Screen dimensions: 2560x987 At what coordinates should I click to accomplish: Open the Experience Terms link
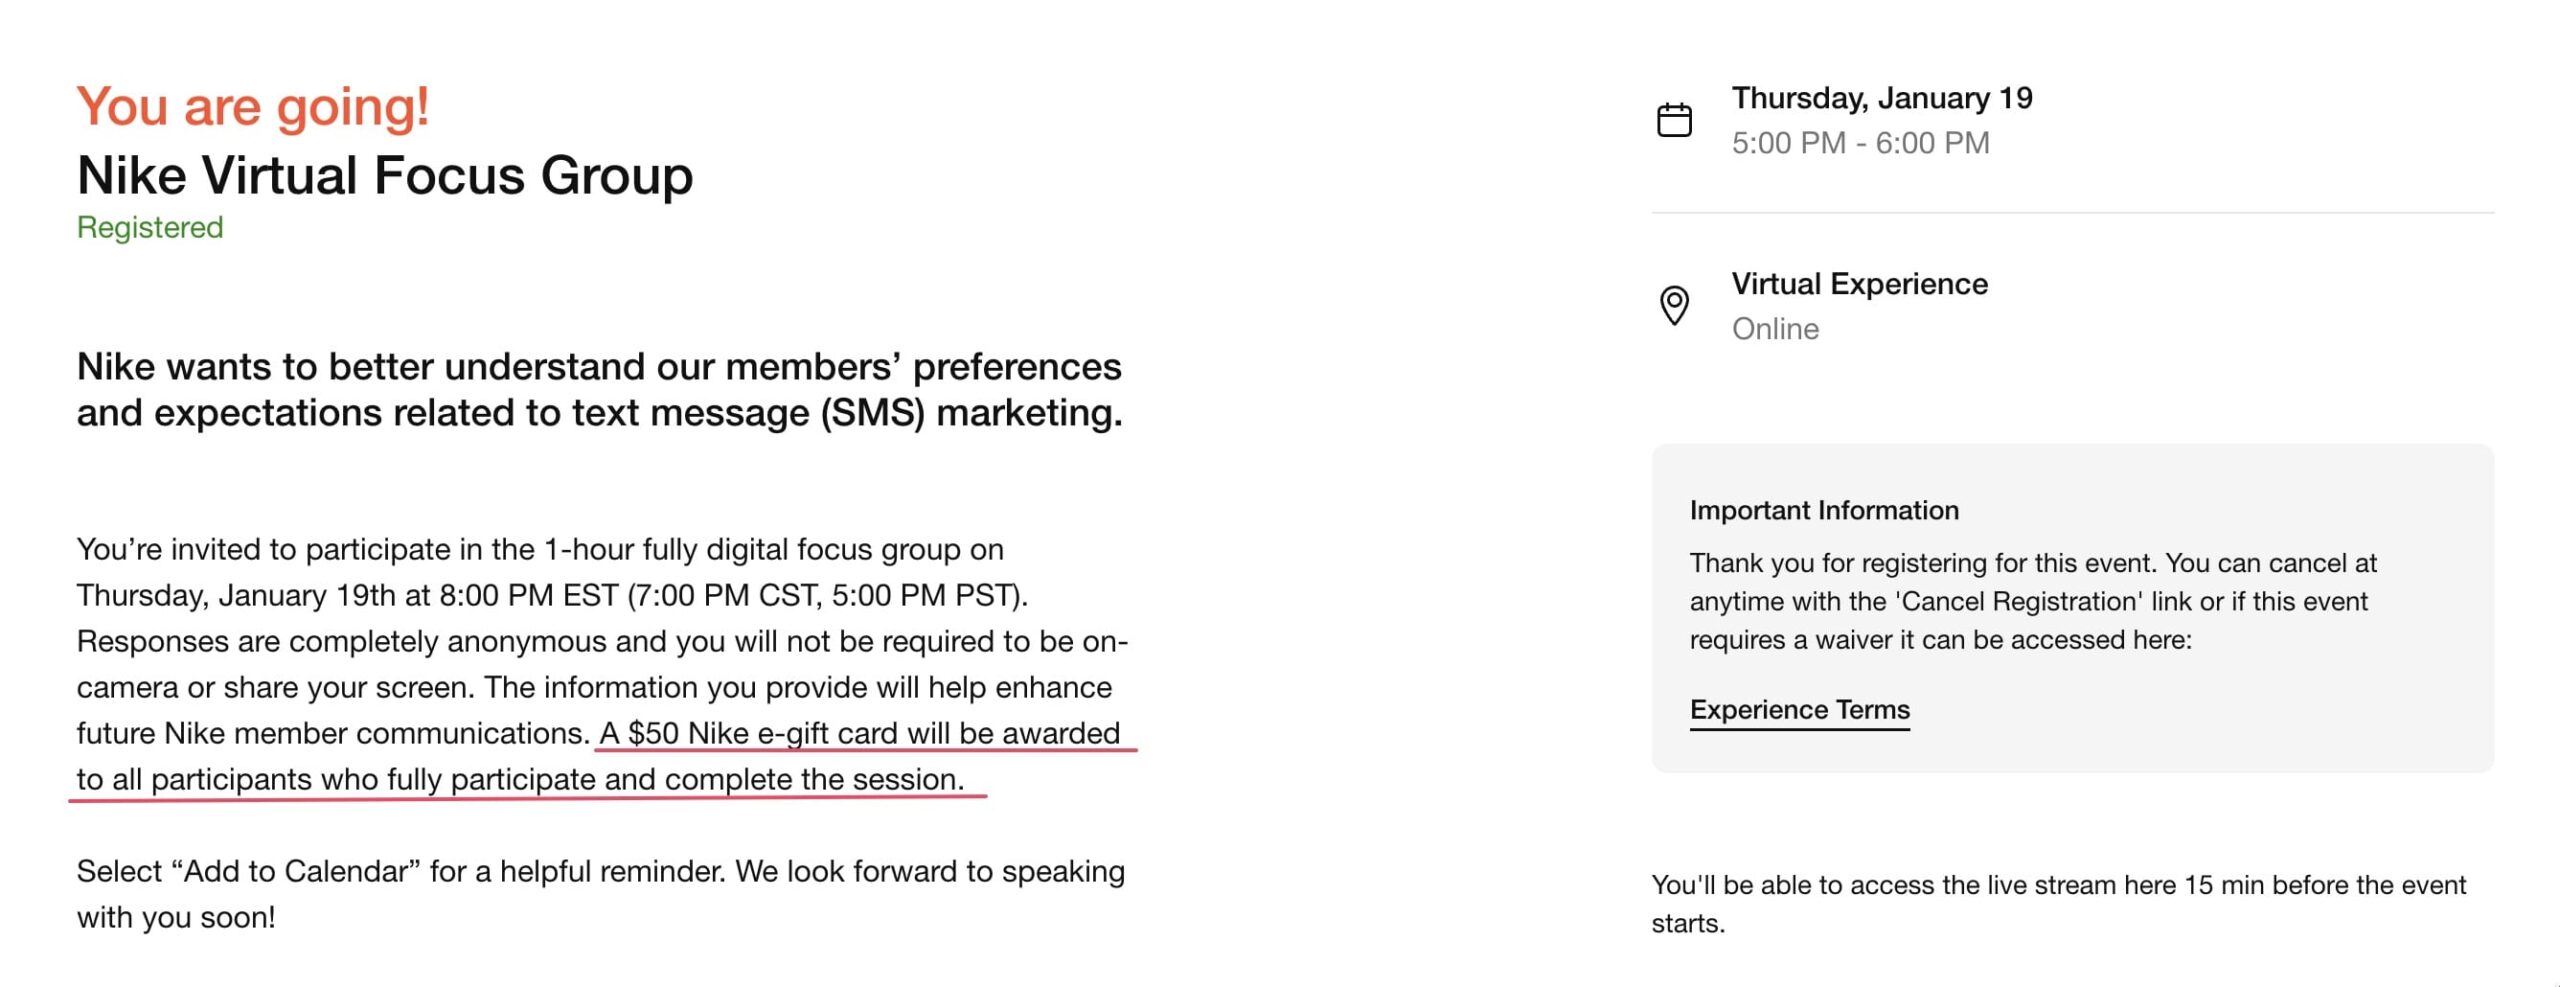pos(1799,710)
